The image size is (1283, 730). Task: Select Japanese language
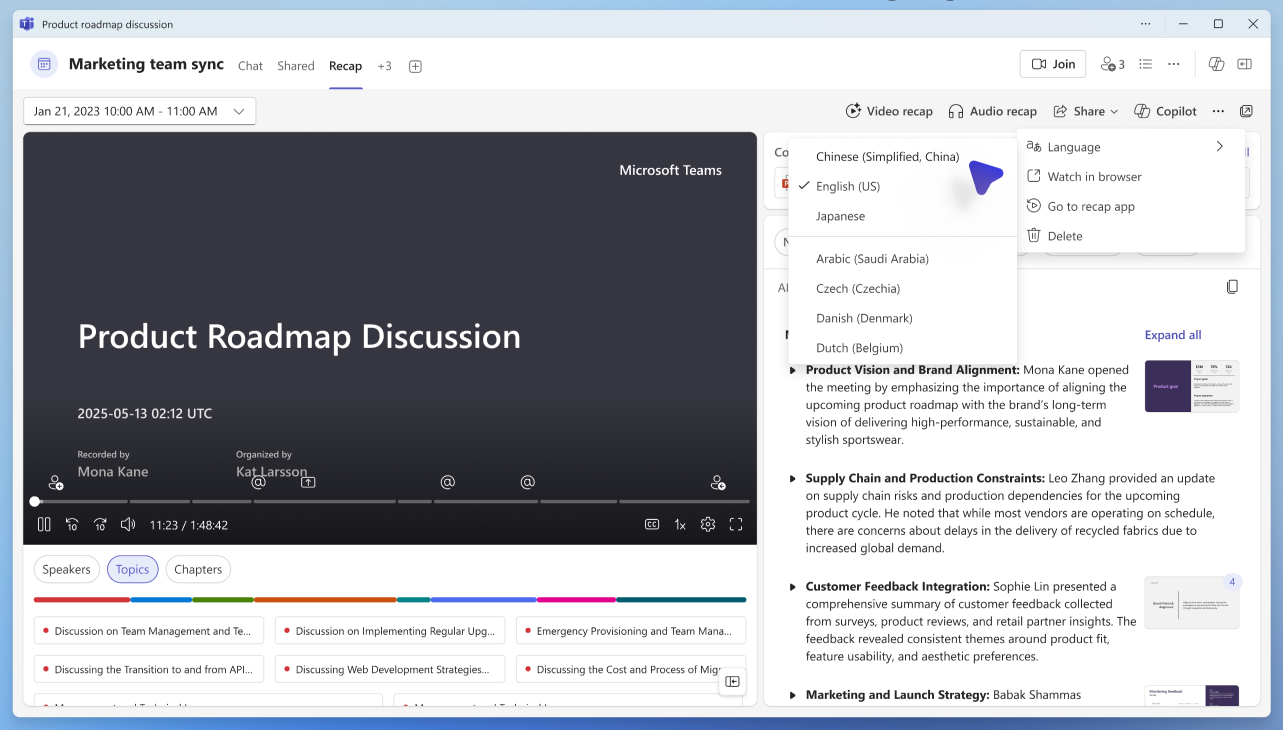click(x=903, y=216)
